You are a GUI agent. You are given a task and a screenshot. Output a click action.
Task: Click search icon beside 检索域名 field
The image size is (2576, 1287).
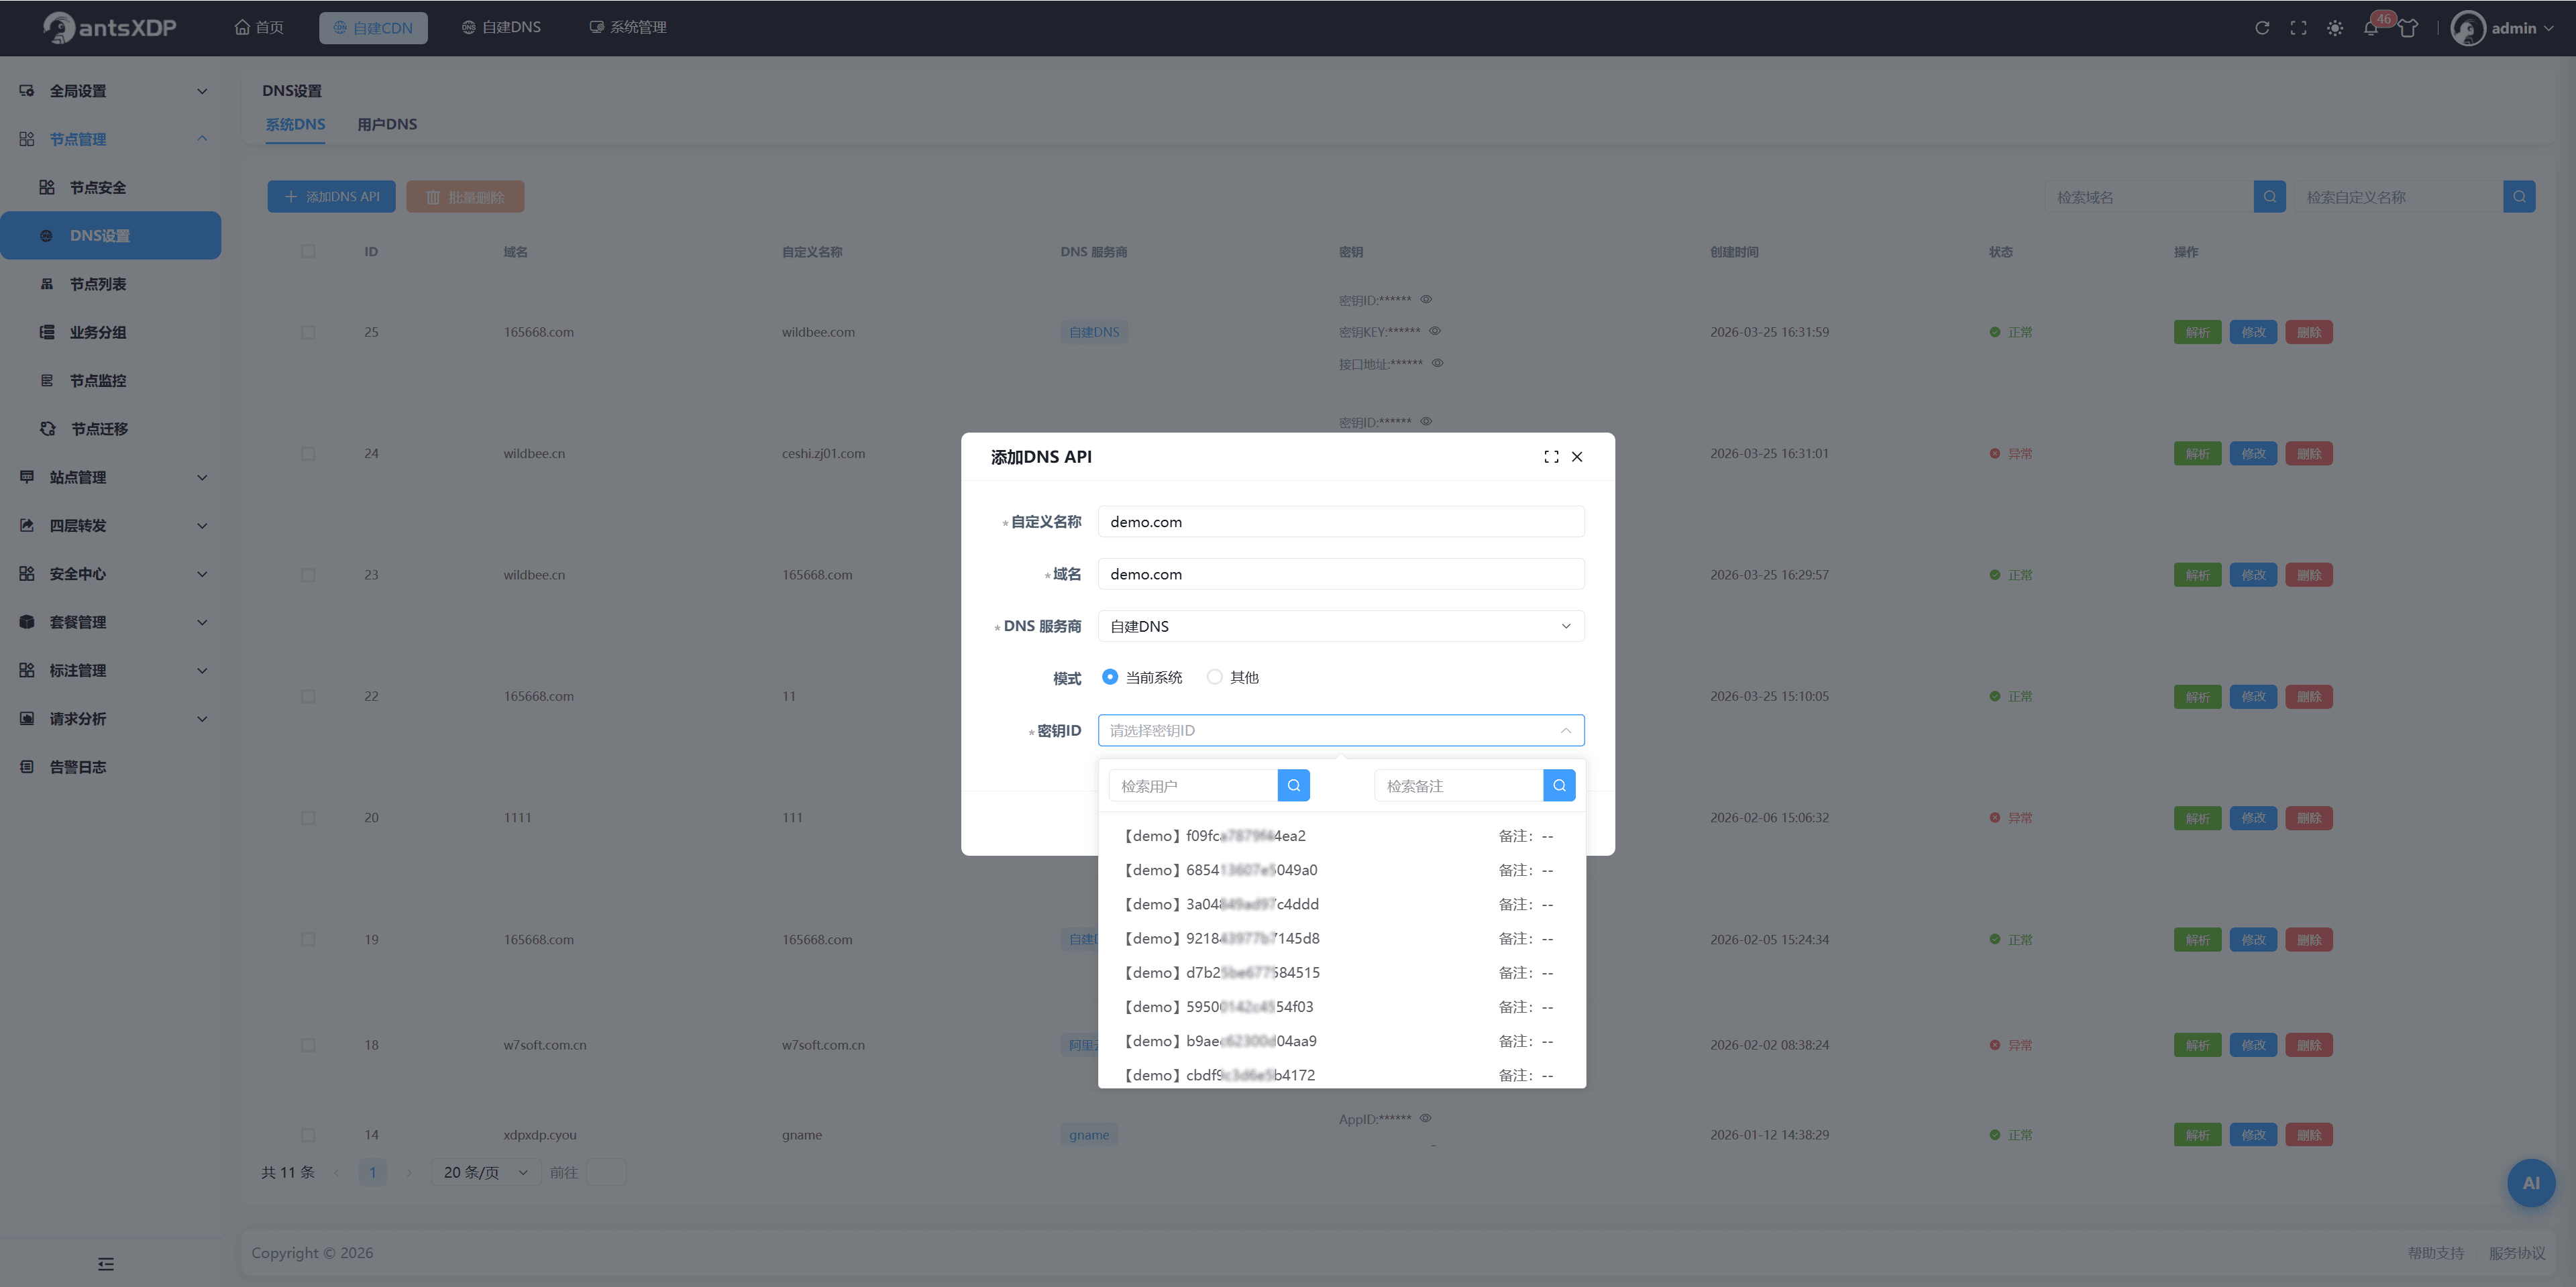click(x=2269, y=197)
